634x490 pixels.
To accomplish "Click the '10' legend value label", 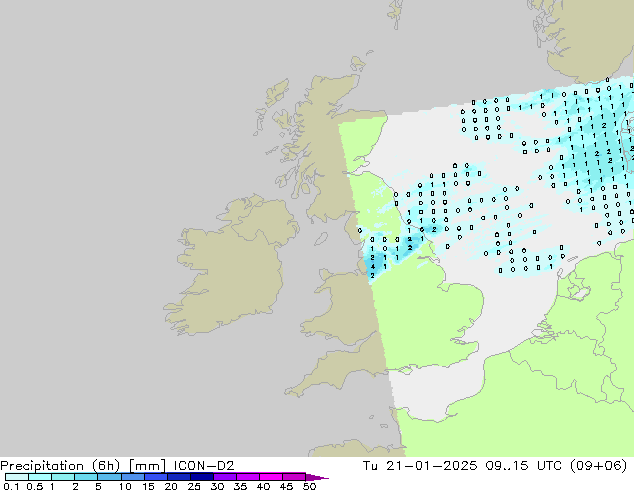I will tap(125, 486).
